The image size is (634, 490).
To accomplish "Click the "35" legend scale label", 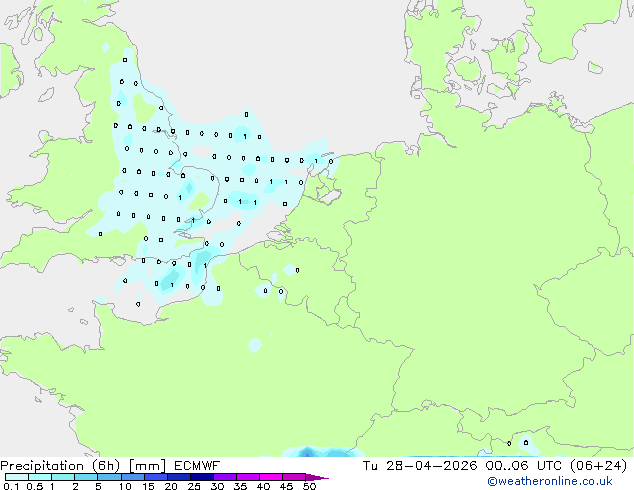I will 240,486.
